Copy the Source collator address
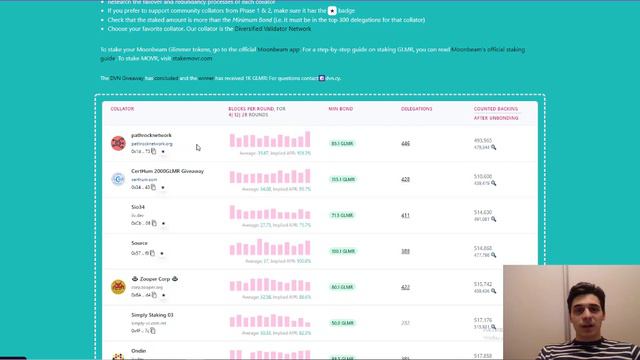 152,253
